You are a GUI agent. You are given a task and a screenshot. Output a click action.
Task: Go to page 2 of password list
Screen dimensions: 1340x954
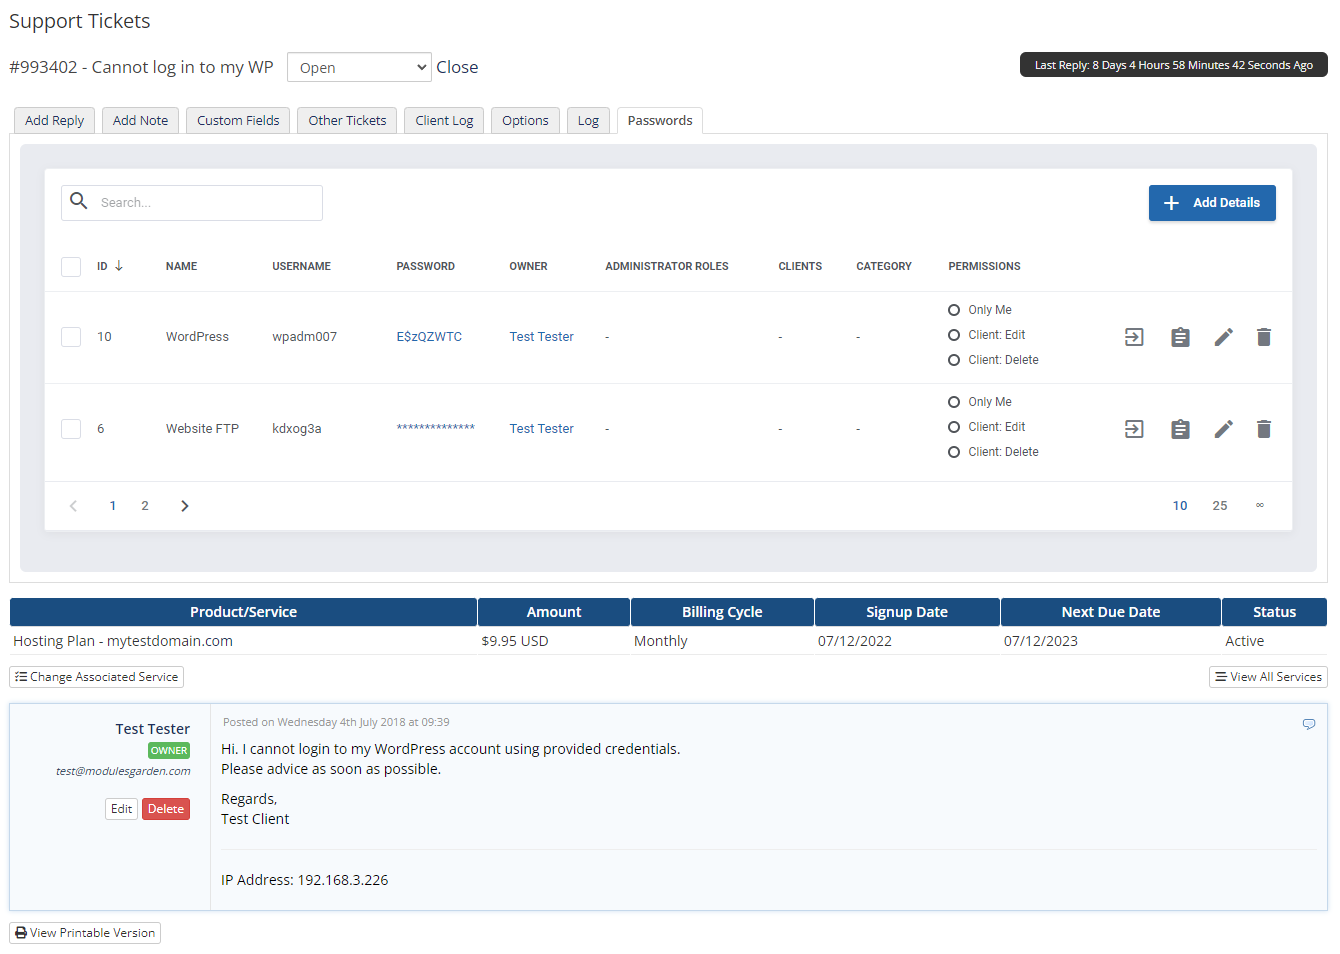(x=145, y=506)
